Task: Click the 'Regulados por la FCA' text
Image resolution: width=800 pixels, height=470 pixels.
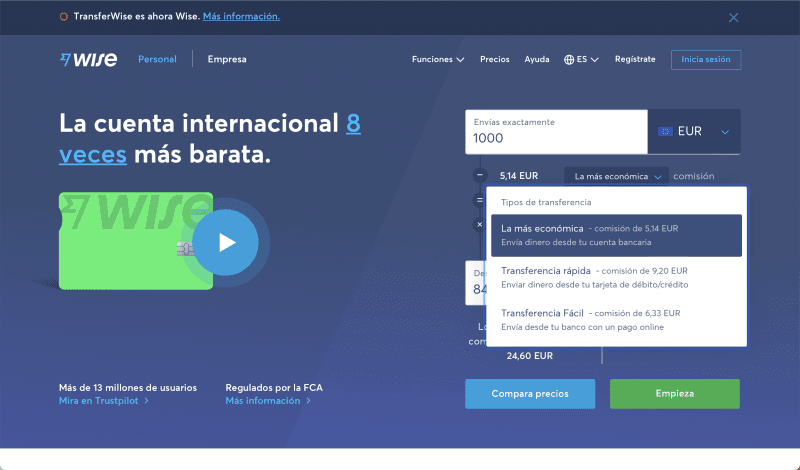Action: 274,387
